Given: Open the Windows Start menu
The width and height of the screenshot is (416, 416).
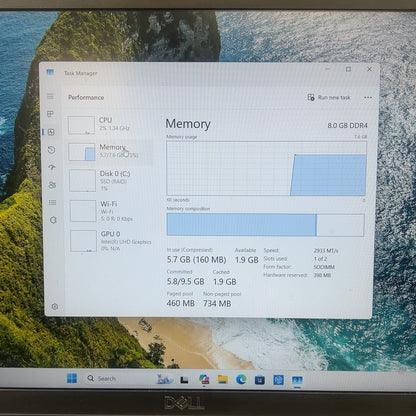Looking at the screenshot, I should click(x=72, y=378).
